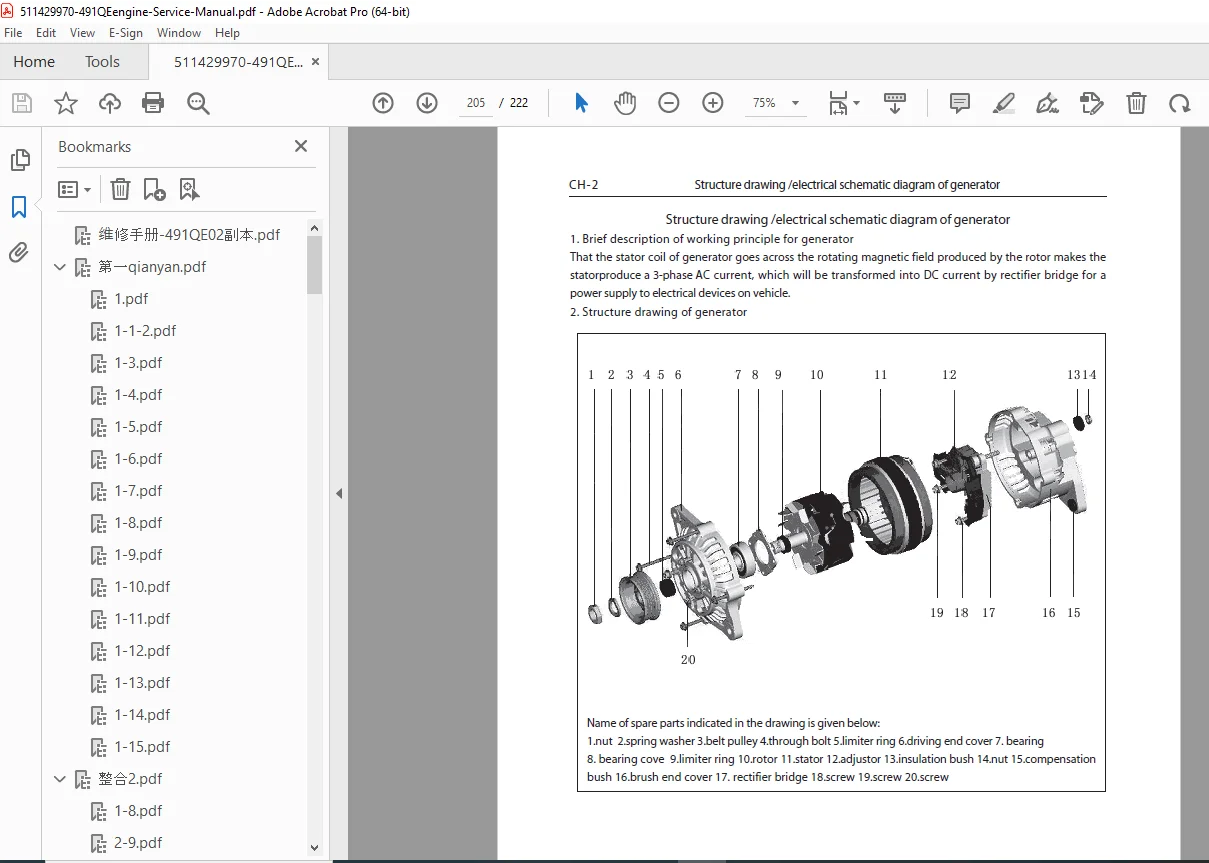
Task: Toggle the Page Thumbnails panel
Action: pyautogui.click(x=19, y=160)
